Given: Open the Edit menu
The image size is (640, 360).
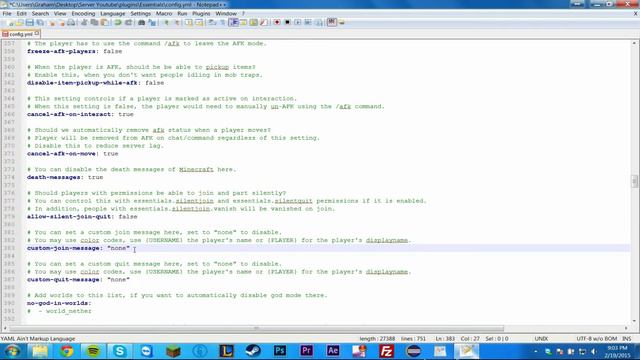Looking at the screenshot, I should [22, 13].
